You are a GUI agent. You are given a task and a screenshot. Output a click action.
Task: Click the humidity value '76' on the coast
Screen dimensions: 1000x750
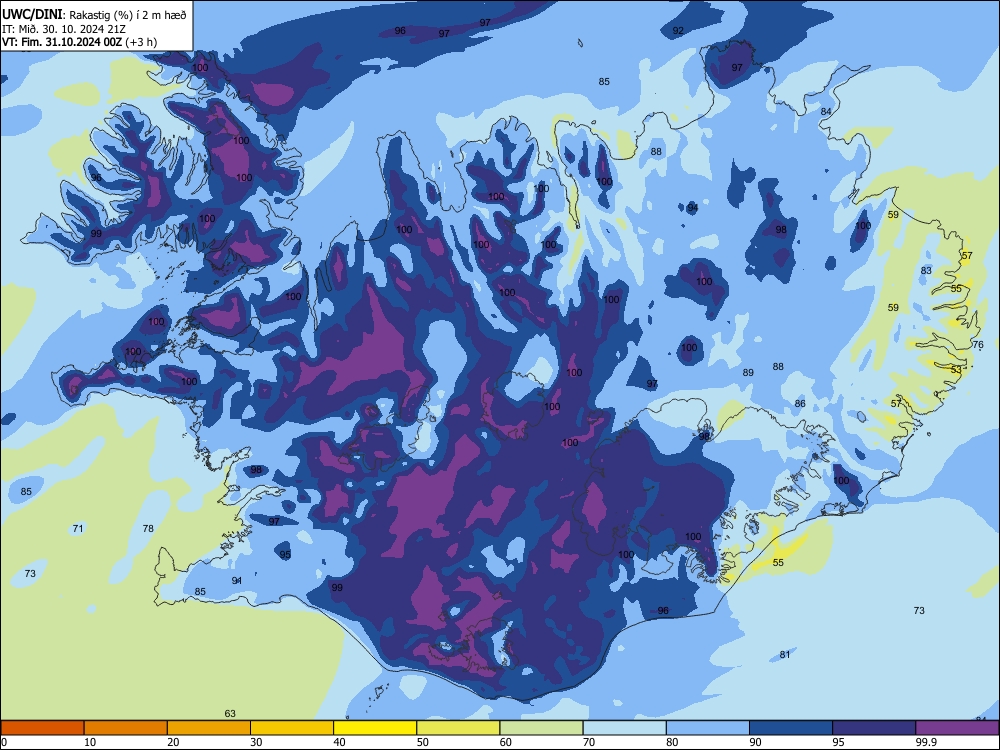click(978, 345)
